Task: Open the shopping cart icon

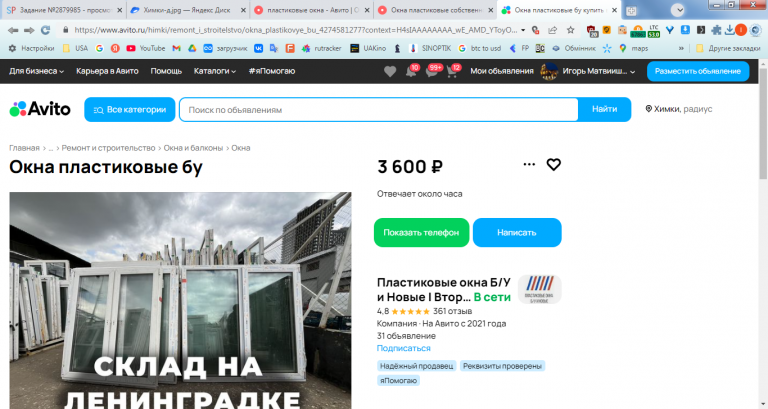Action: pyautogui.click(x=452, y=72)
